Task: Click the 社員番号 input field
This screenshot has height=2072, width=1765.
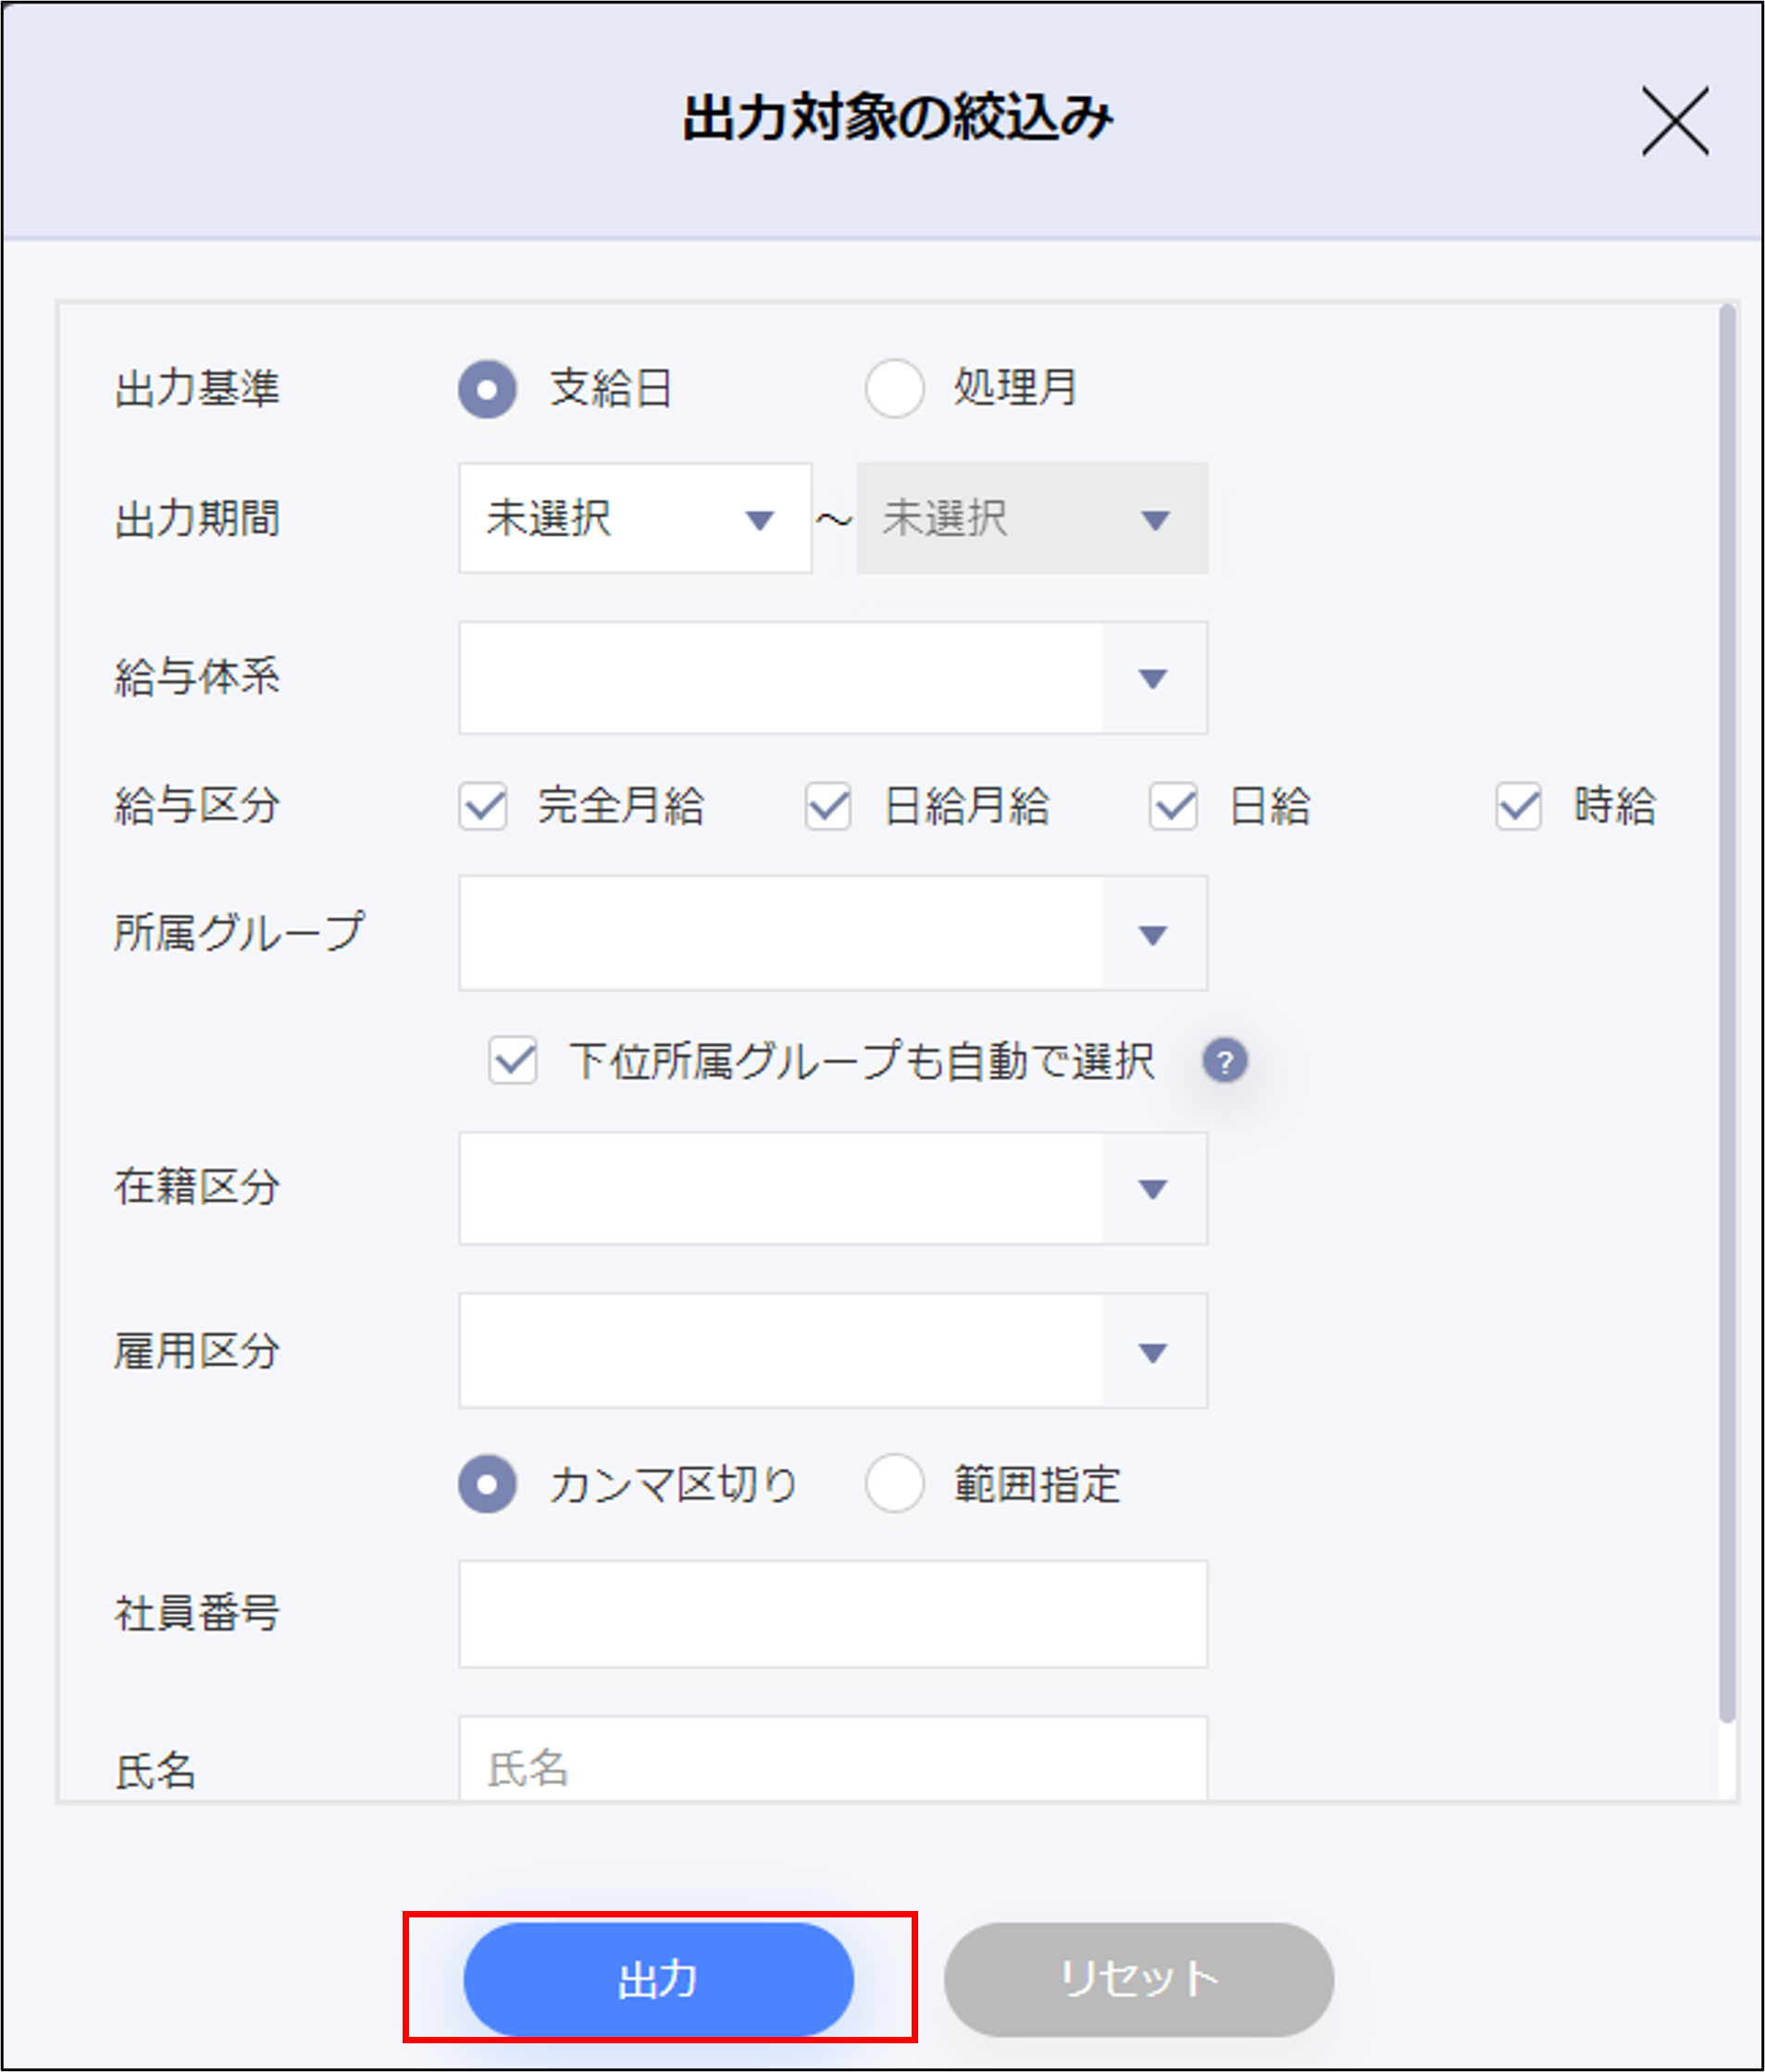Action: click(832, 1614)
